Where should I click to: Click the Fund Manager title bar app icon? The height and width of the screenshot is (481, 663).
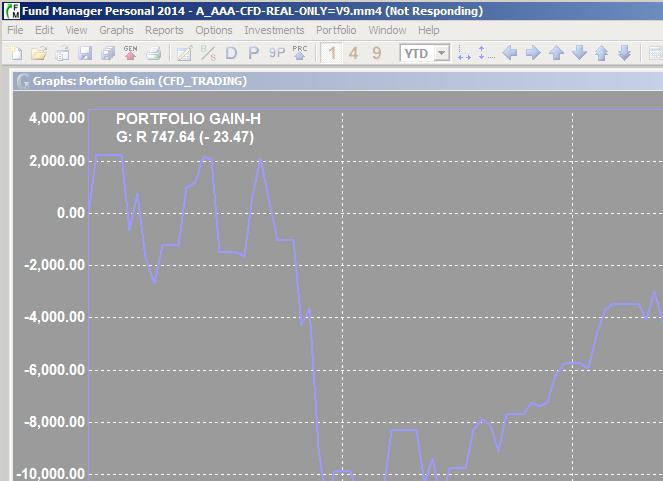tap(11, 11)
